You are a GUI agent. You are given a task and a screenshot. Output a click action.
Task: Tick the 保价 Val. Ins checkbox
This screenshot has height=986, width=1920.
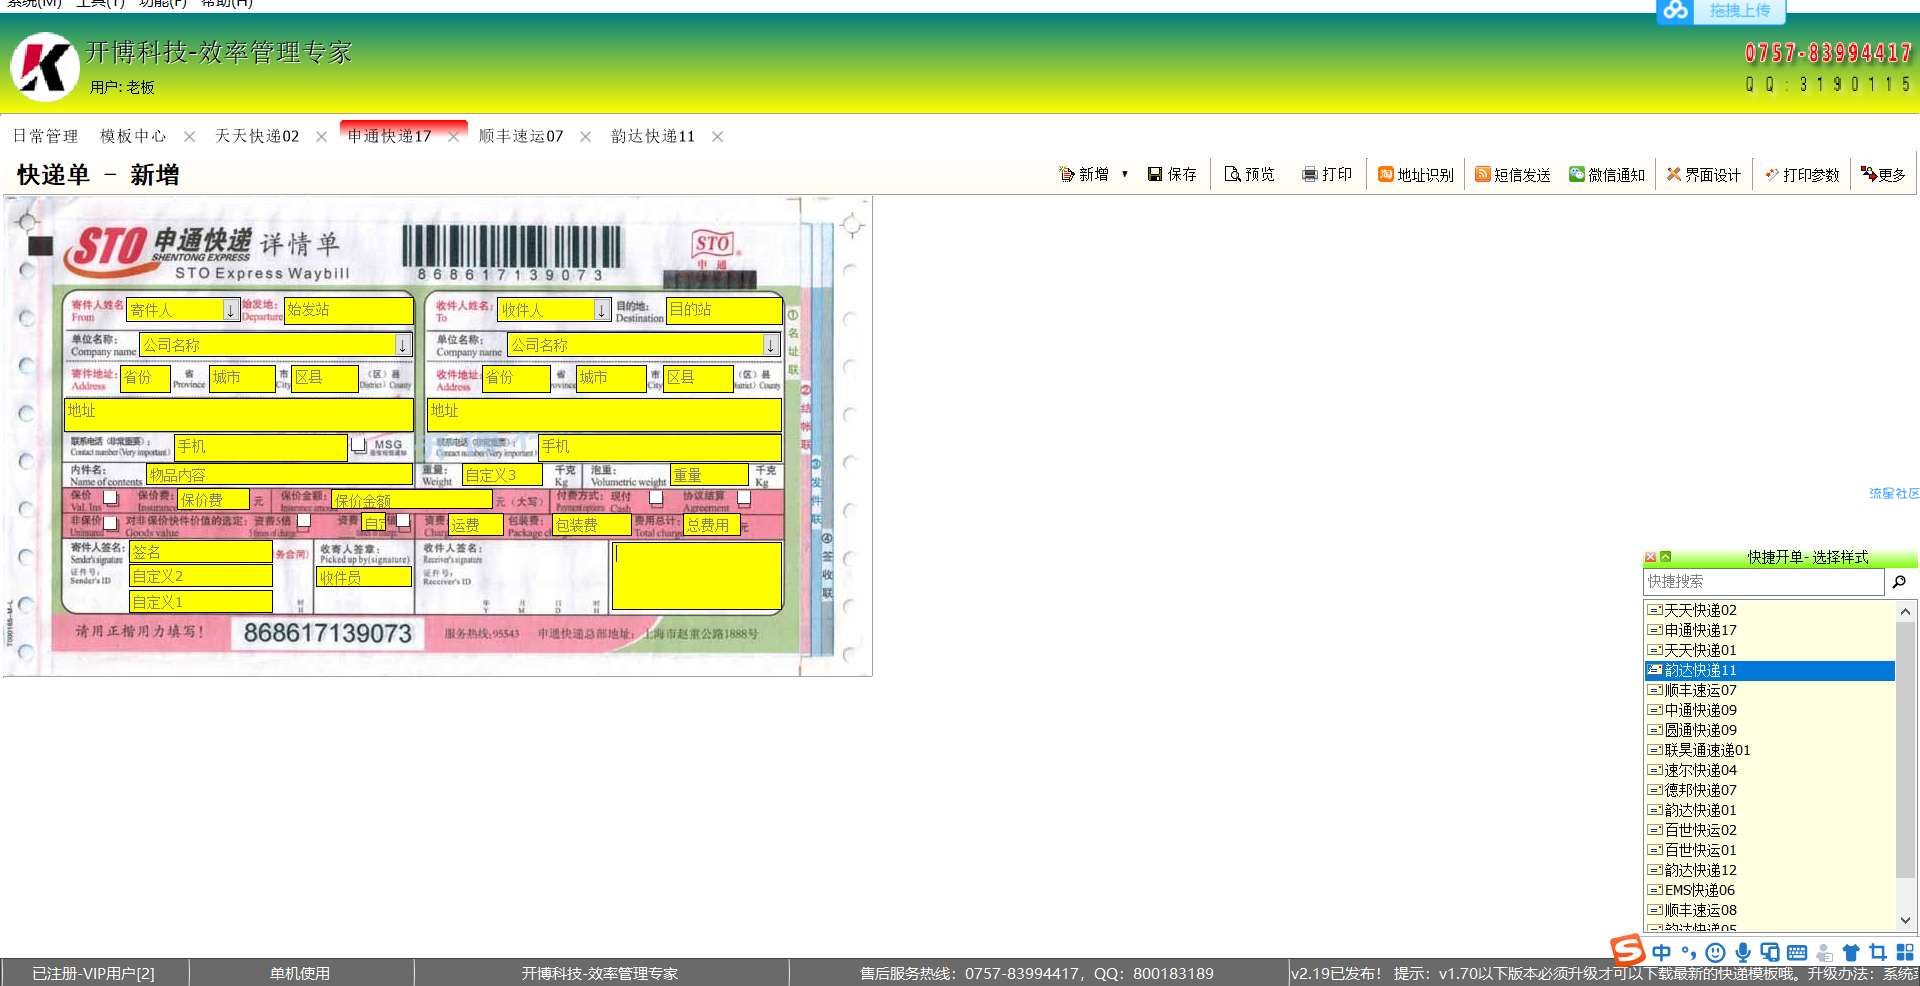tap(110, 497)
